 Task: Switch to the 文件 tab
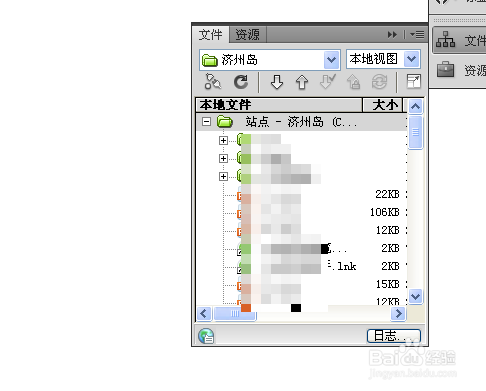click(x=211, y=35)
